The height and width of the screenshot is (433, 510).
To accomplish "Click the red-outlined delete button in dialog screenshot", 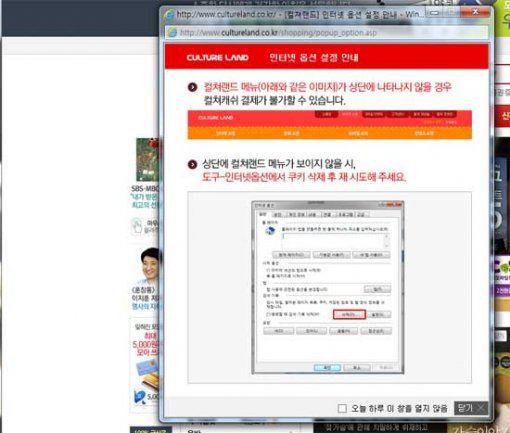I will [349, 314].
